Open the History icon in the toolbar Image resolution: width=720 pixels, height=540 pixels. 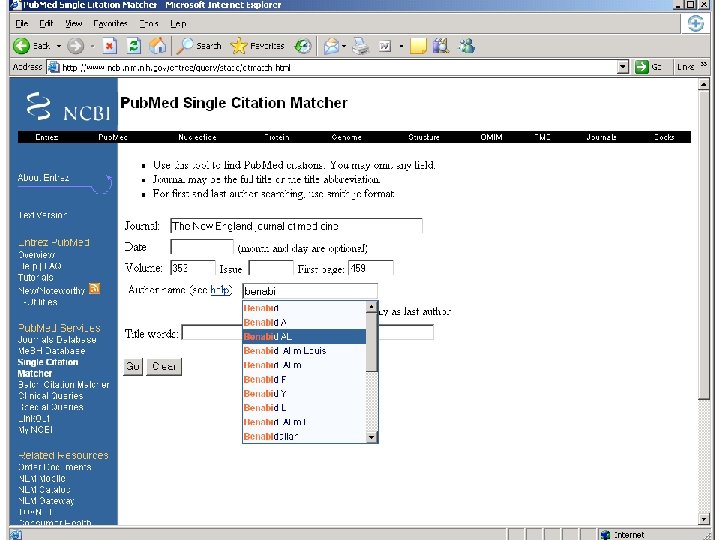pos(303,46)
